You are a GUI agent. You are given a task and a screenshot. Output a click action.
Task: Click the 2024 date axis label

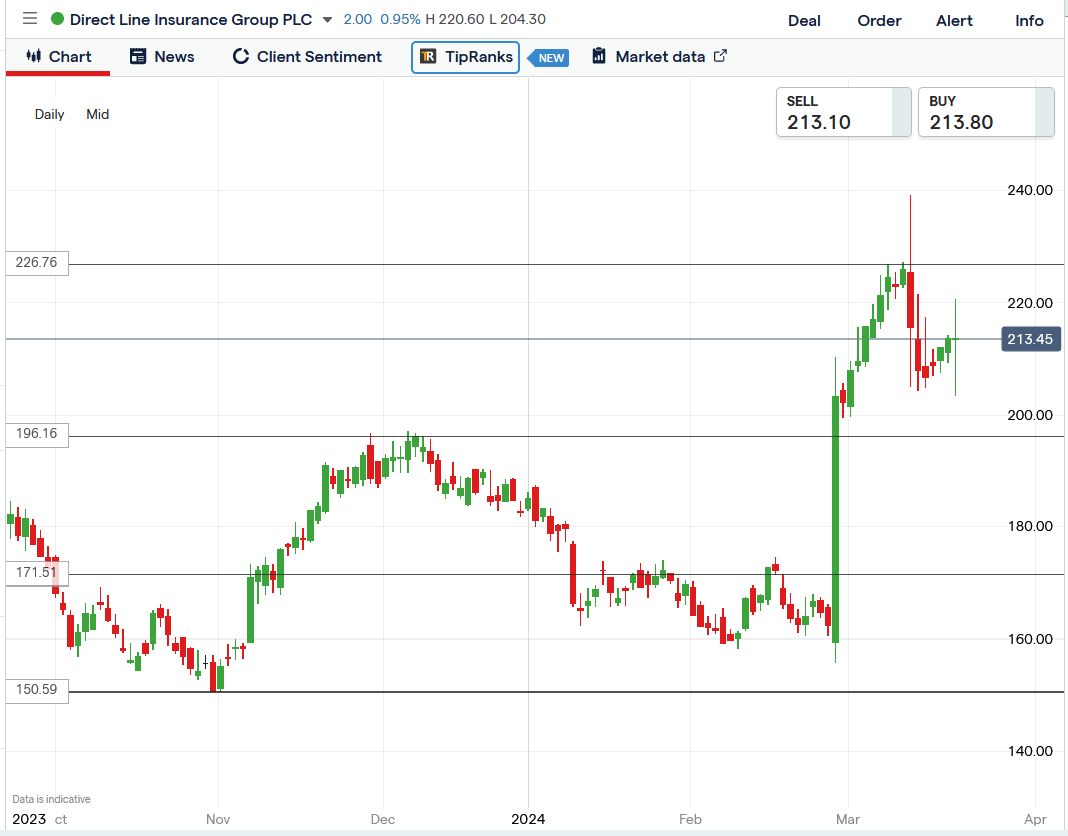[528, 819]
